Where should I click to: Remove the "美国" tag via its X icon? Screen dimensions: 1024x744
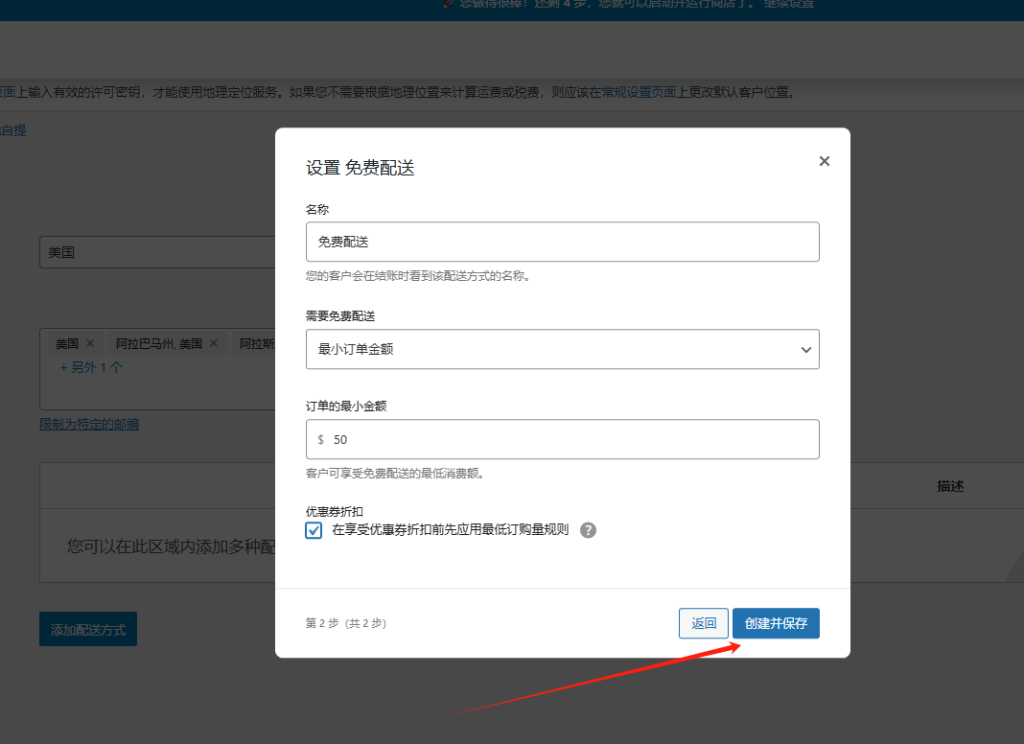click(90, 343)
